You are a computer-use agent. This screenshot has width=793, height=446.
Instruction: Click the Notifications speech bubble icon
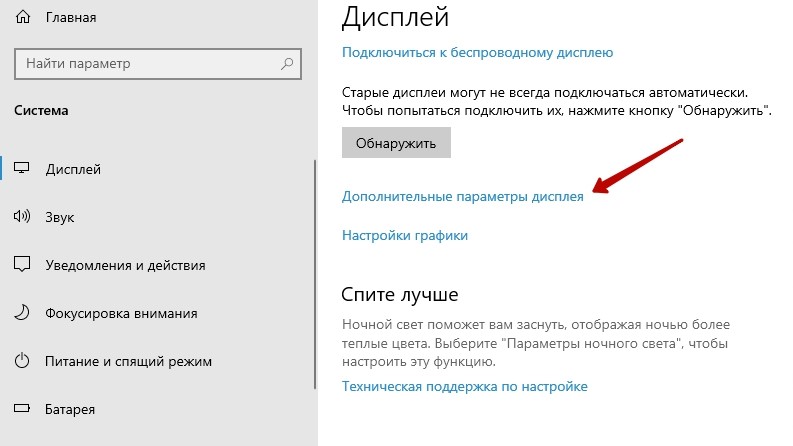[x=22, y=264]
